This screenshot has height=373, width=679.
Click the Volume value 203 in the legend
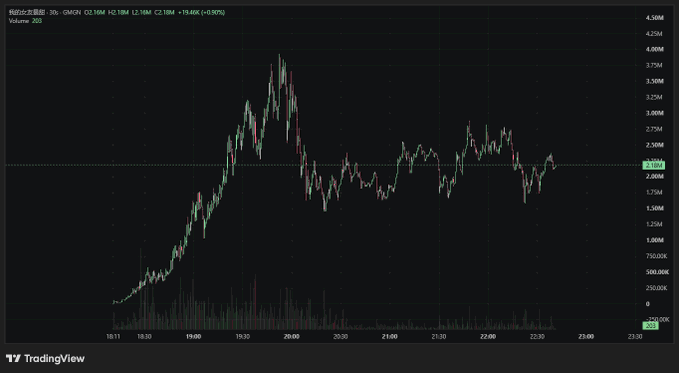[x=37, y=21]
